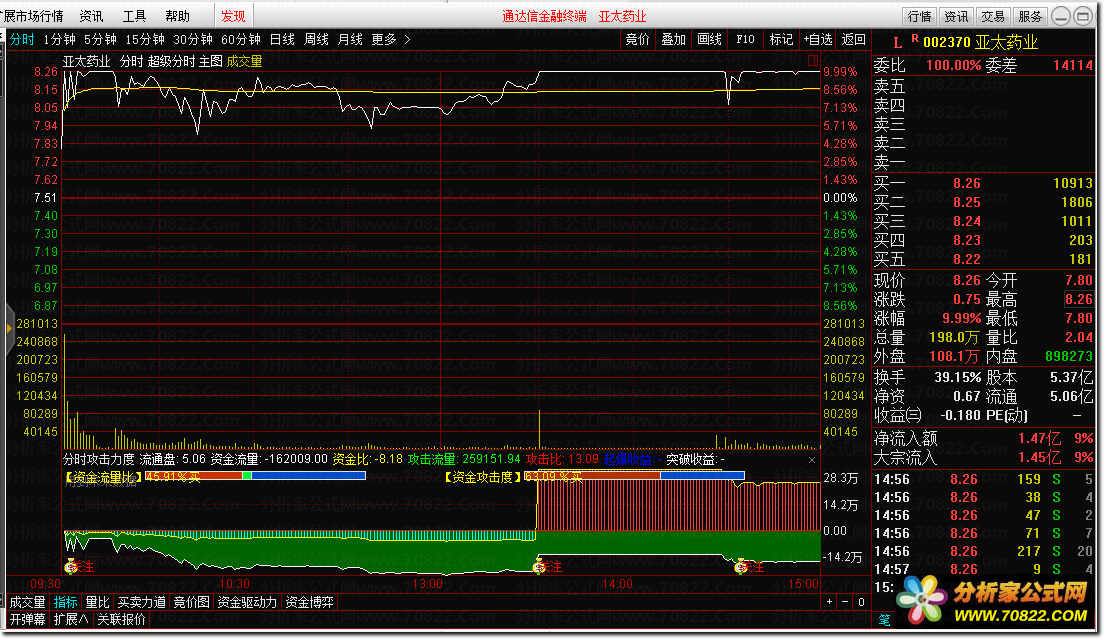This screenshot has width=1106, height=640.
Task: Open the 工具 menu
Action: click(134, 16)
